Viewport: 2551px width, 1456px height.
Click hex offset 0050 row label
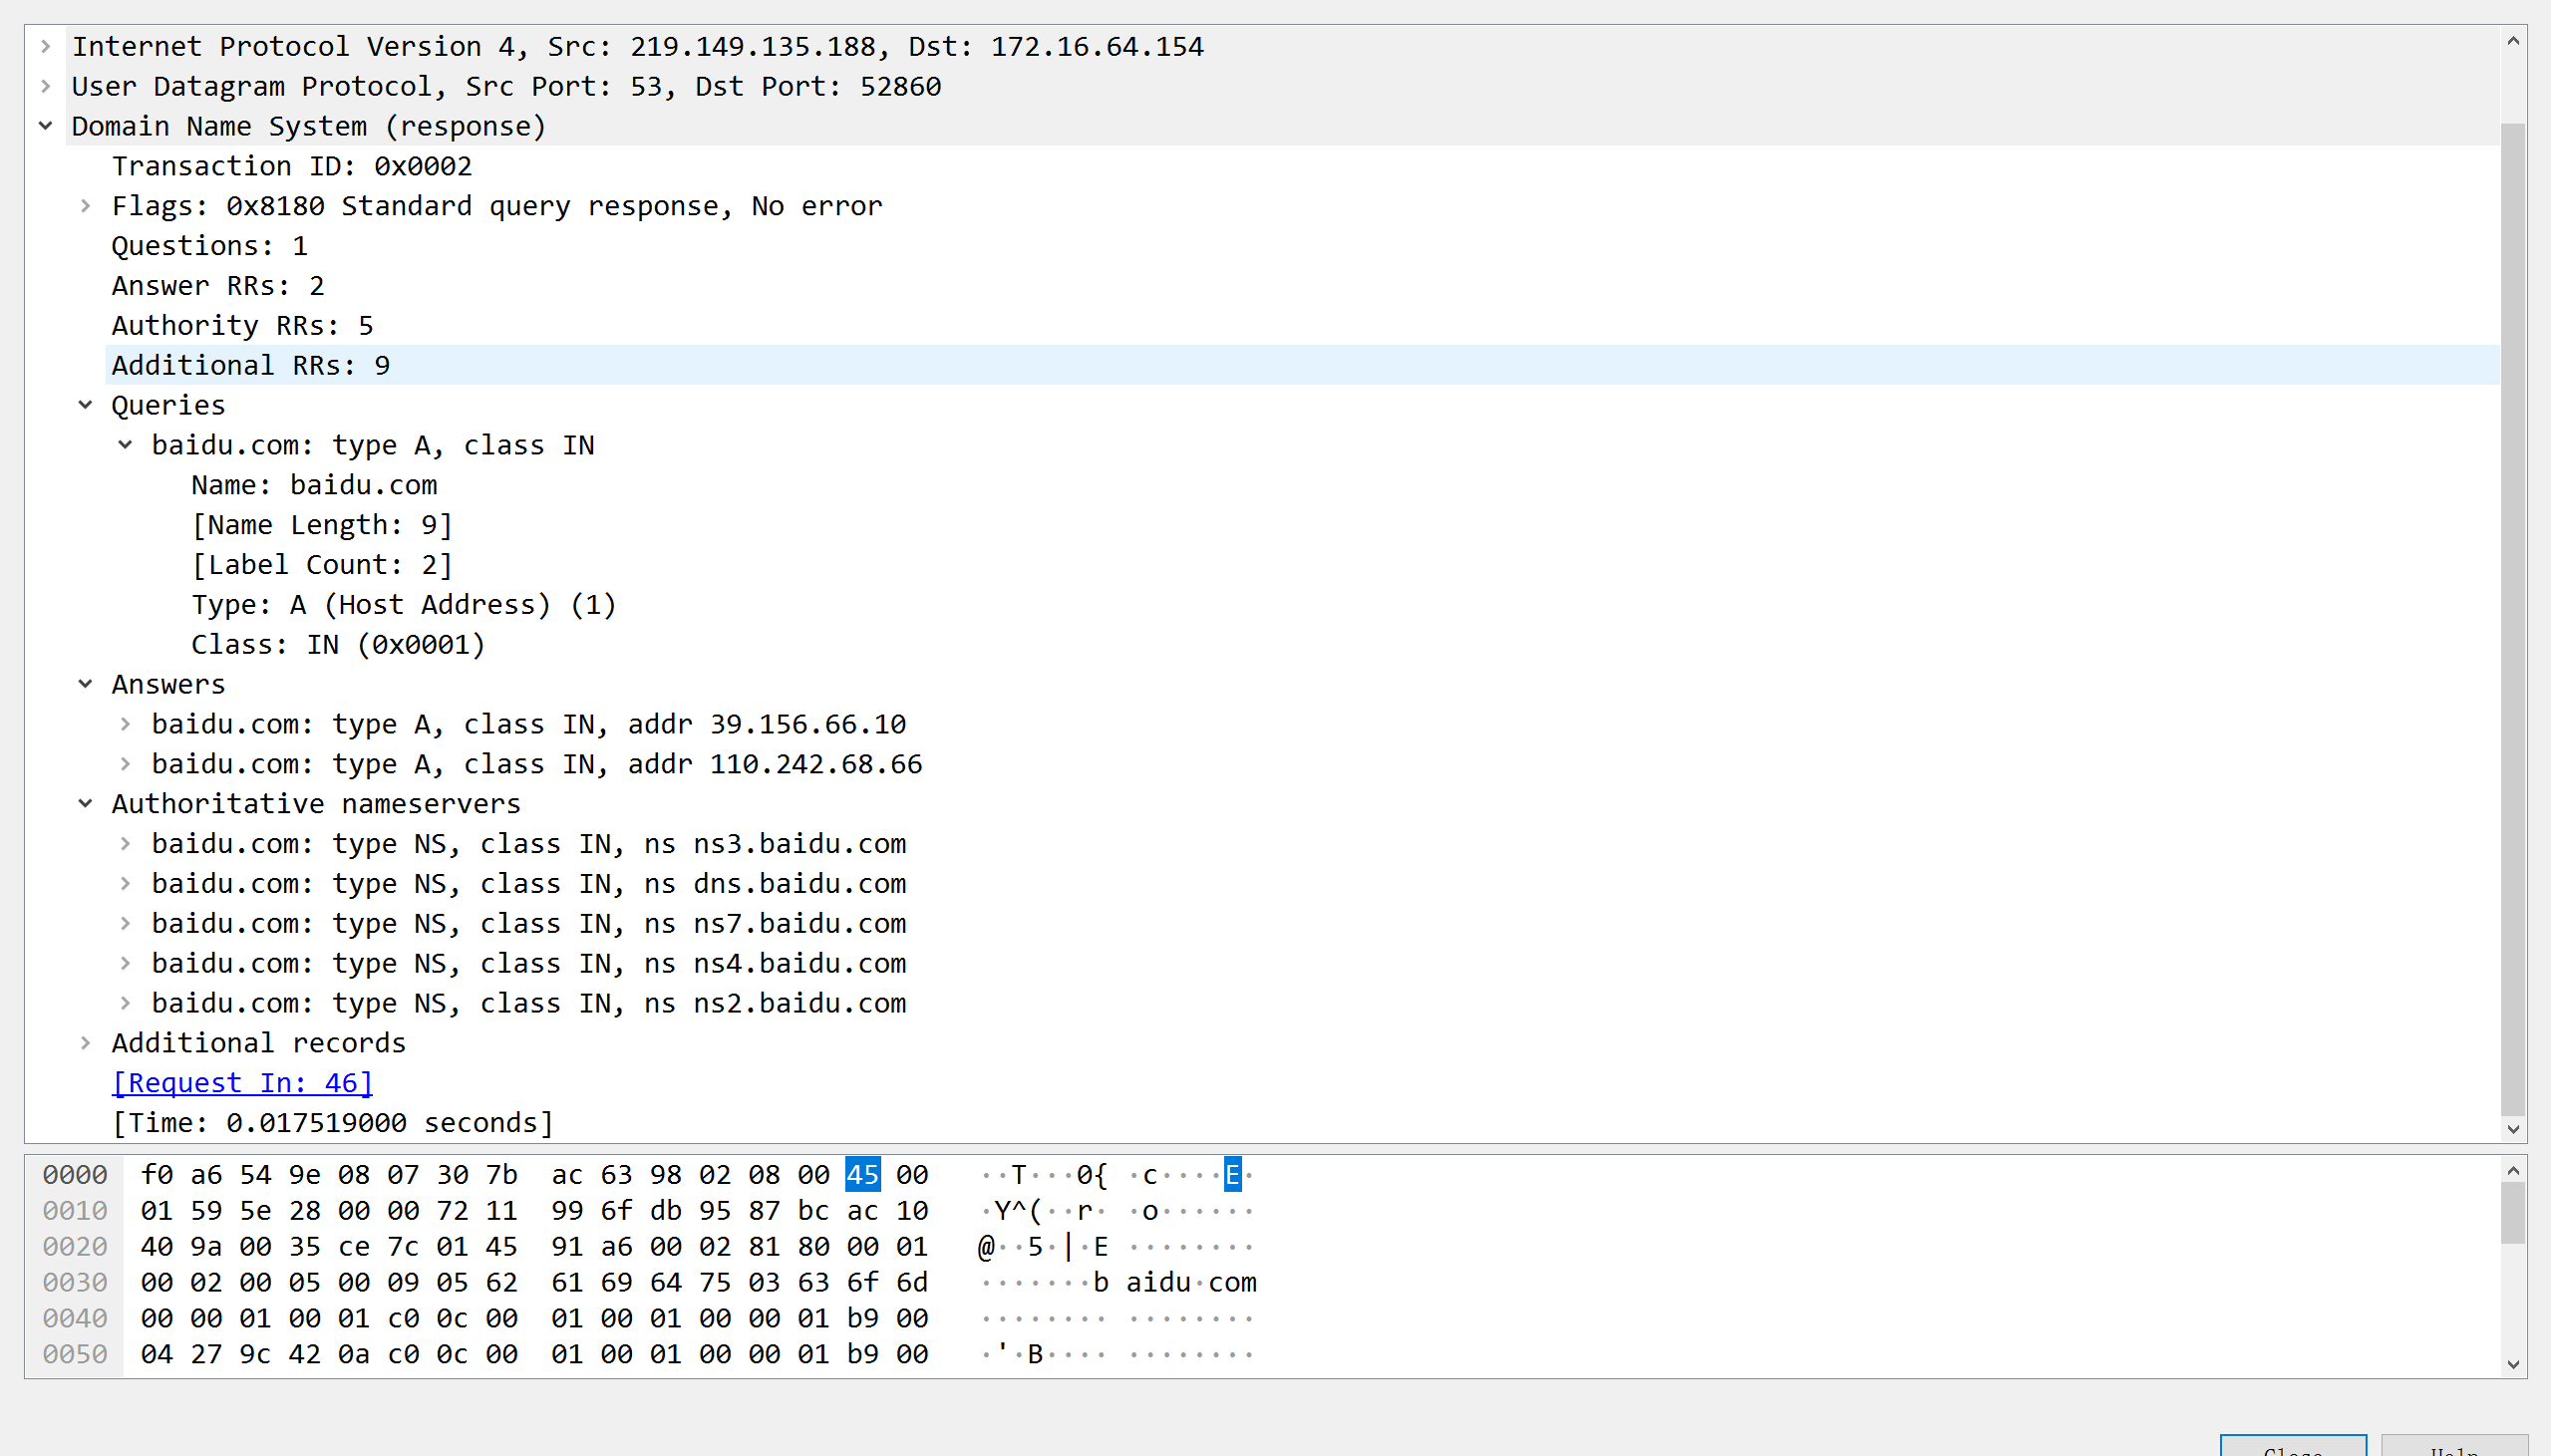75,1354
